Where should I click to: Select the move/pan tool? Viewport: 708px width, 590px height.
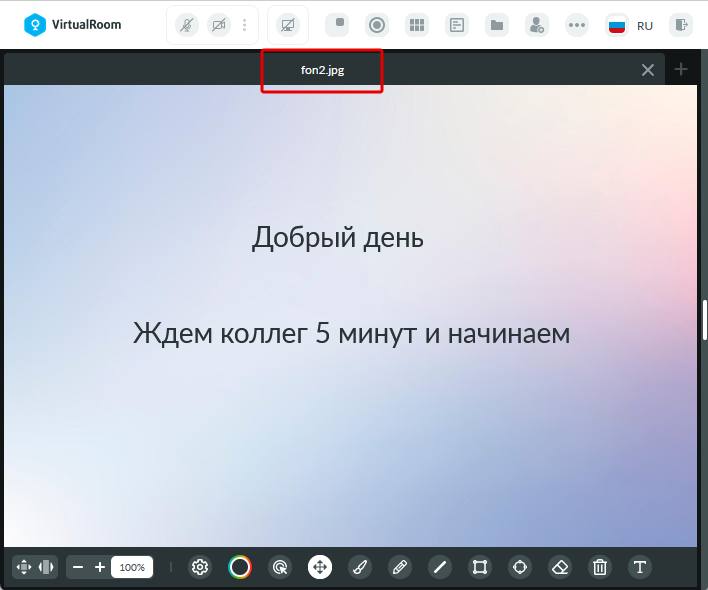320,567
